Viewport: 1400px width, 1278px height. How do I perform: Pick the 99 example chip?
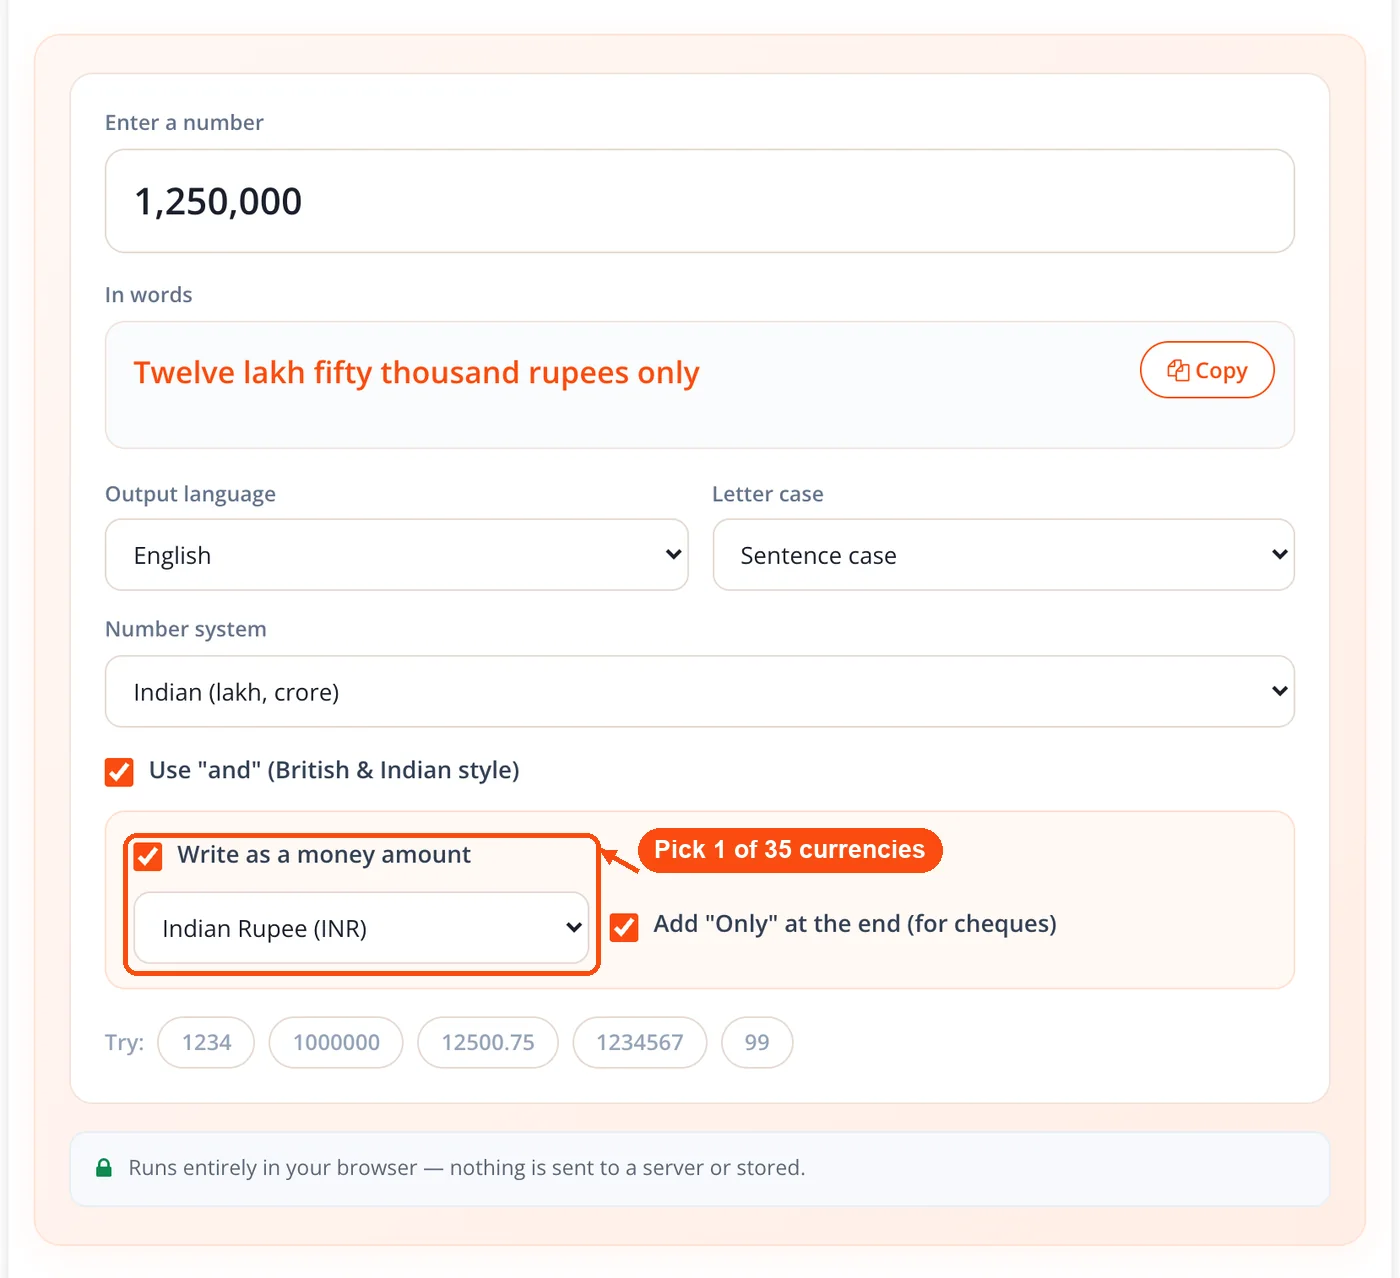757,1043
